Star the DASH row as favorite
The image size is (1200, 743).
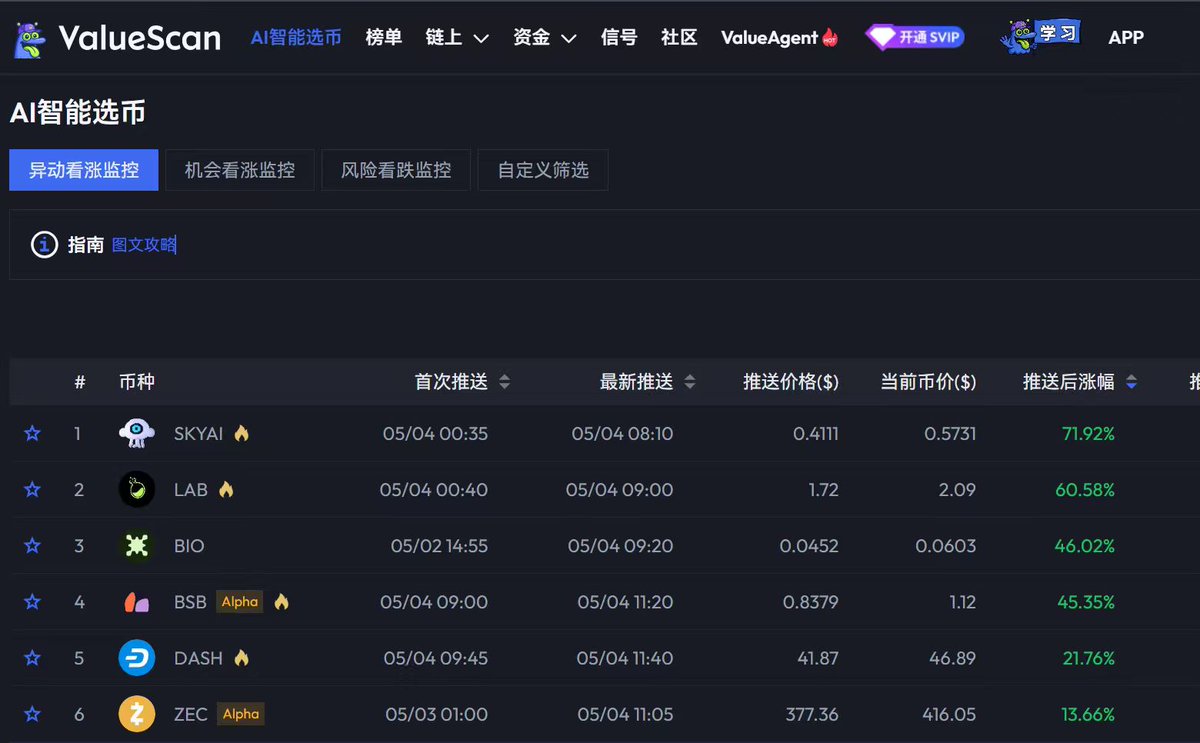click(x=32, y=658)
